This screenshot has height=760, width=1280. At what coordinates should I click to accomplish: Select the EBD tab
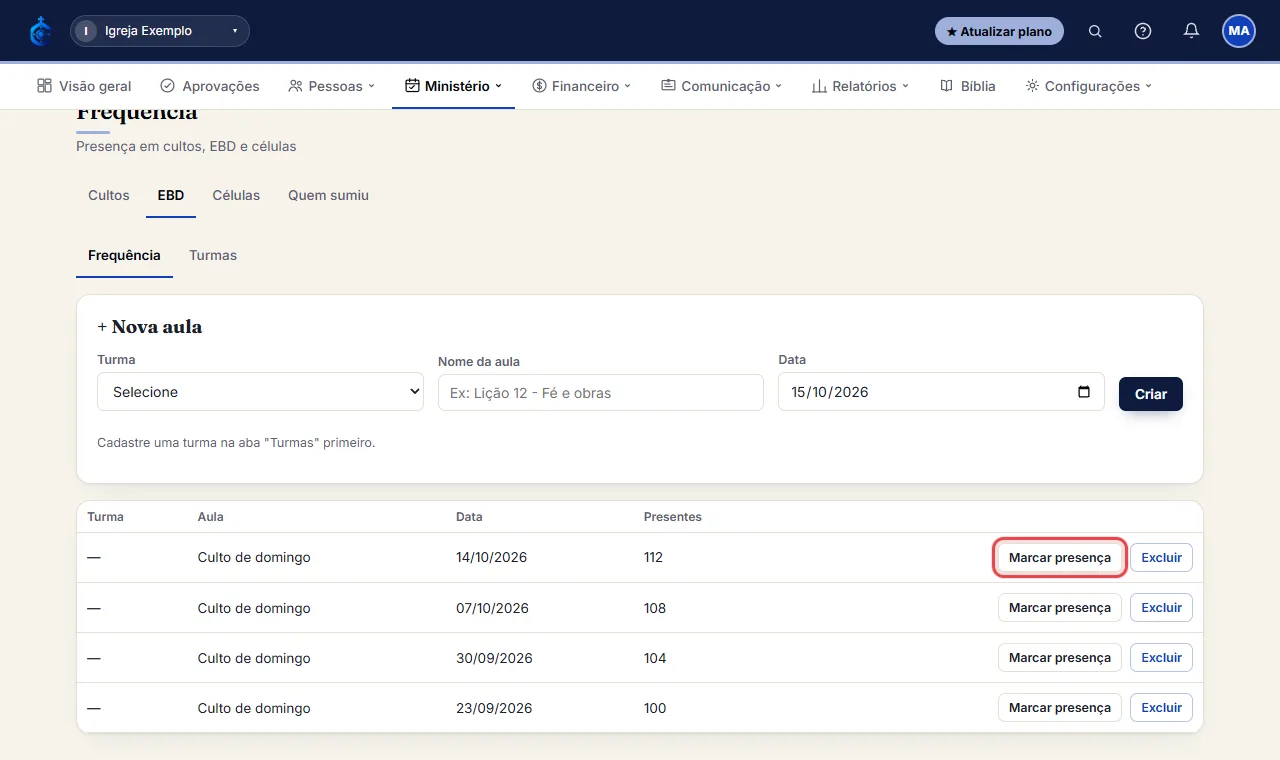click(x=171, y=195)
